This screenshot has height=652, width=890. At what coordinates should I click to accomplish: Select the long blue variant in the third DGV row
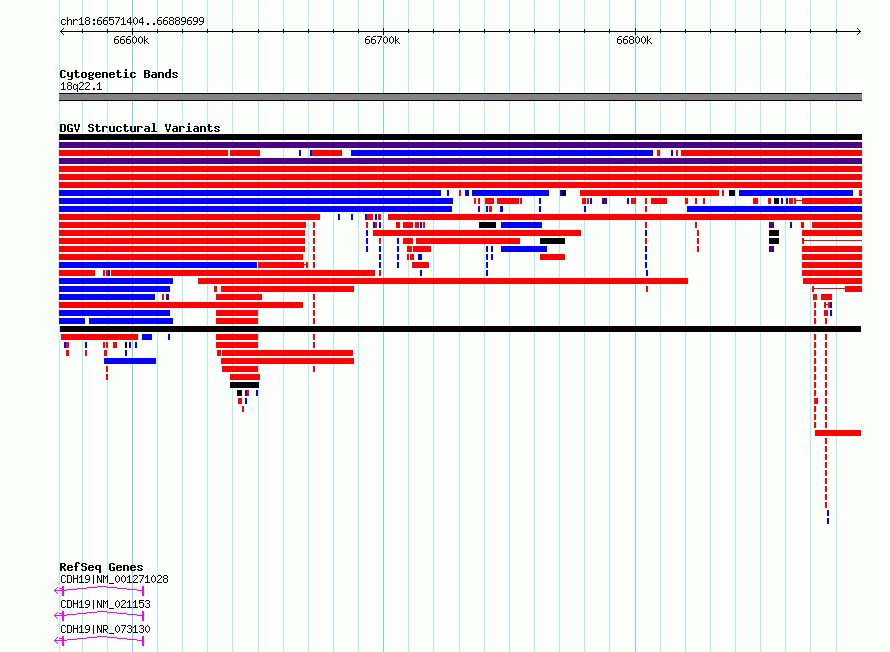click(x=502, y=153)
